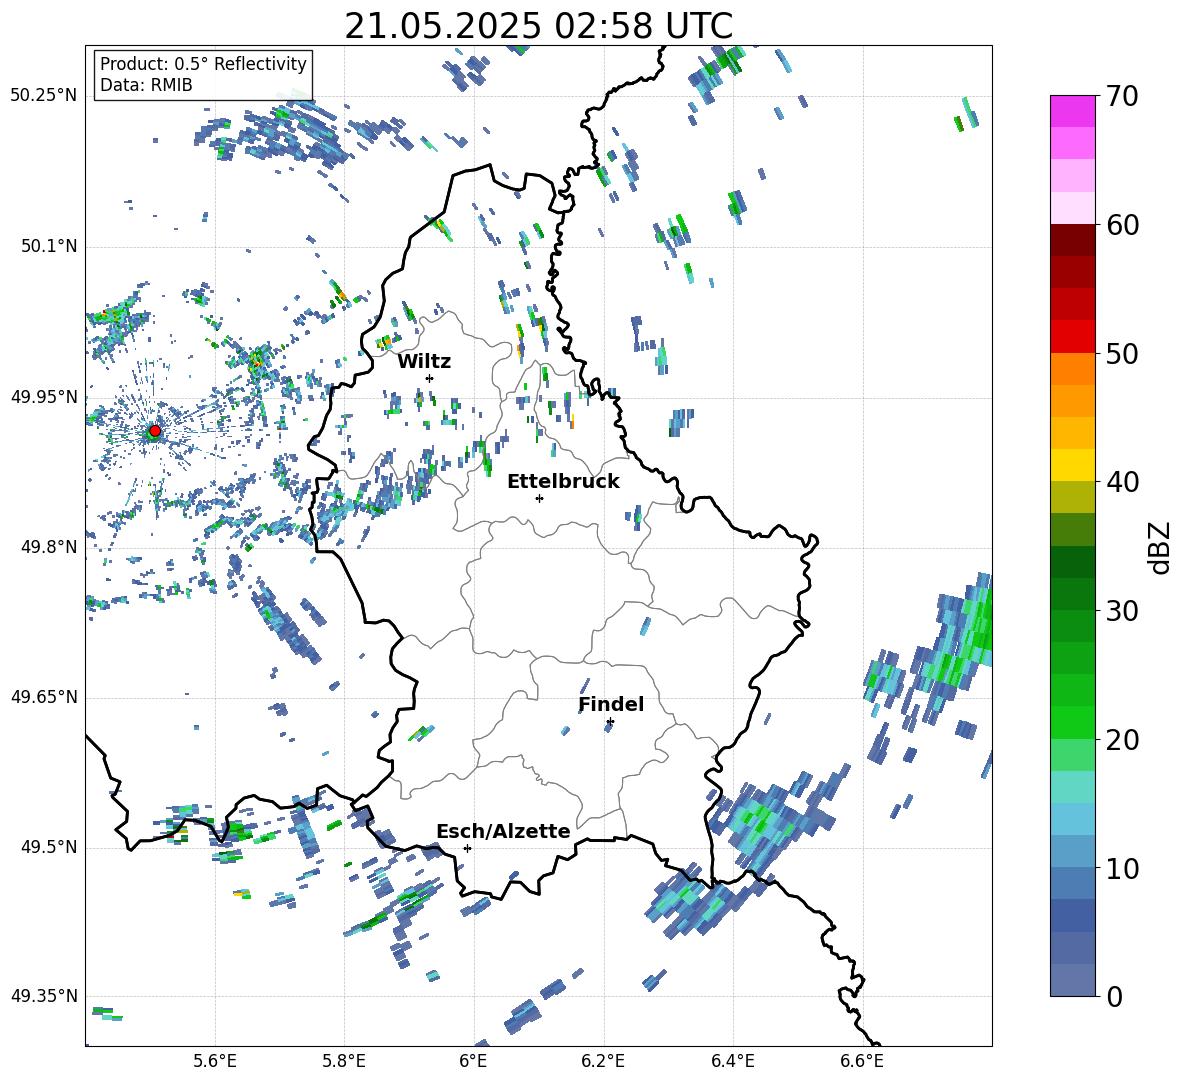Click the 49.95°N latitude label
Viewport: 1184px width, 1081px height.
(x=44, y=397)
